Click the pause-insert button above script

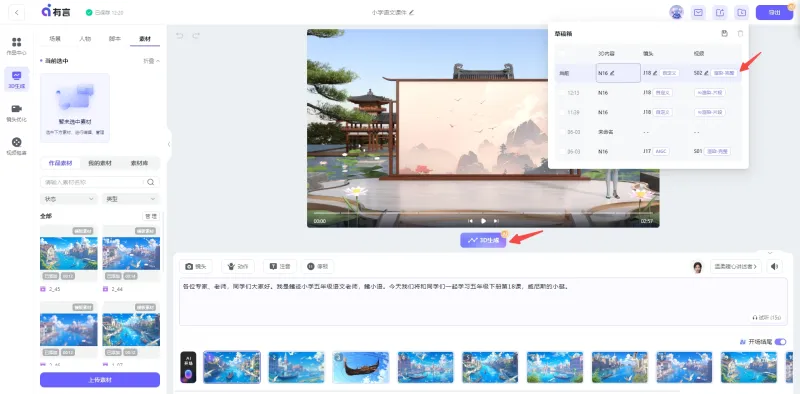point(317,266)
